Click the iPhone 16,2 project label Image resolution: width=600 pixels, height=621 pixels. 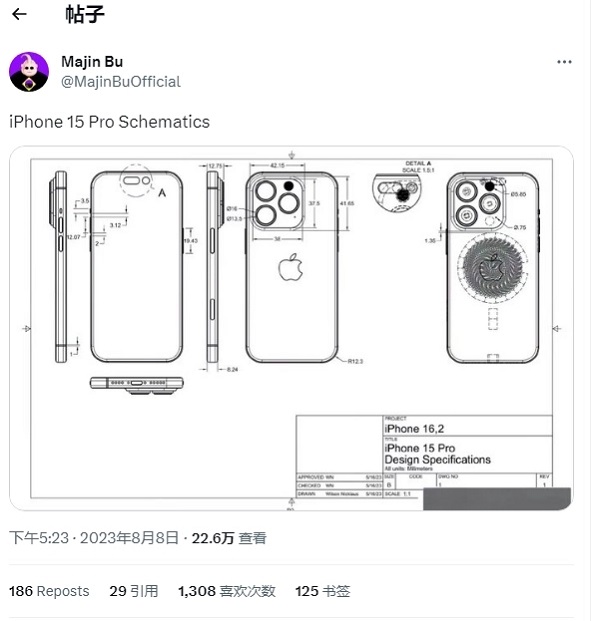tap(415, 428)
